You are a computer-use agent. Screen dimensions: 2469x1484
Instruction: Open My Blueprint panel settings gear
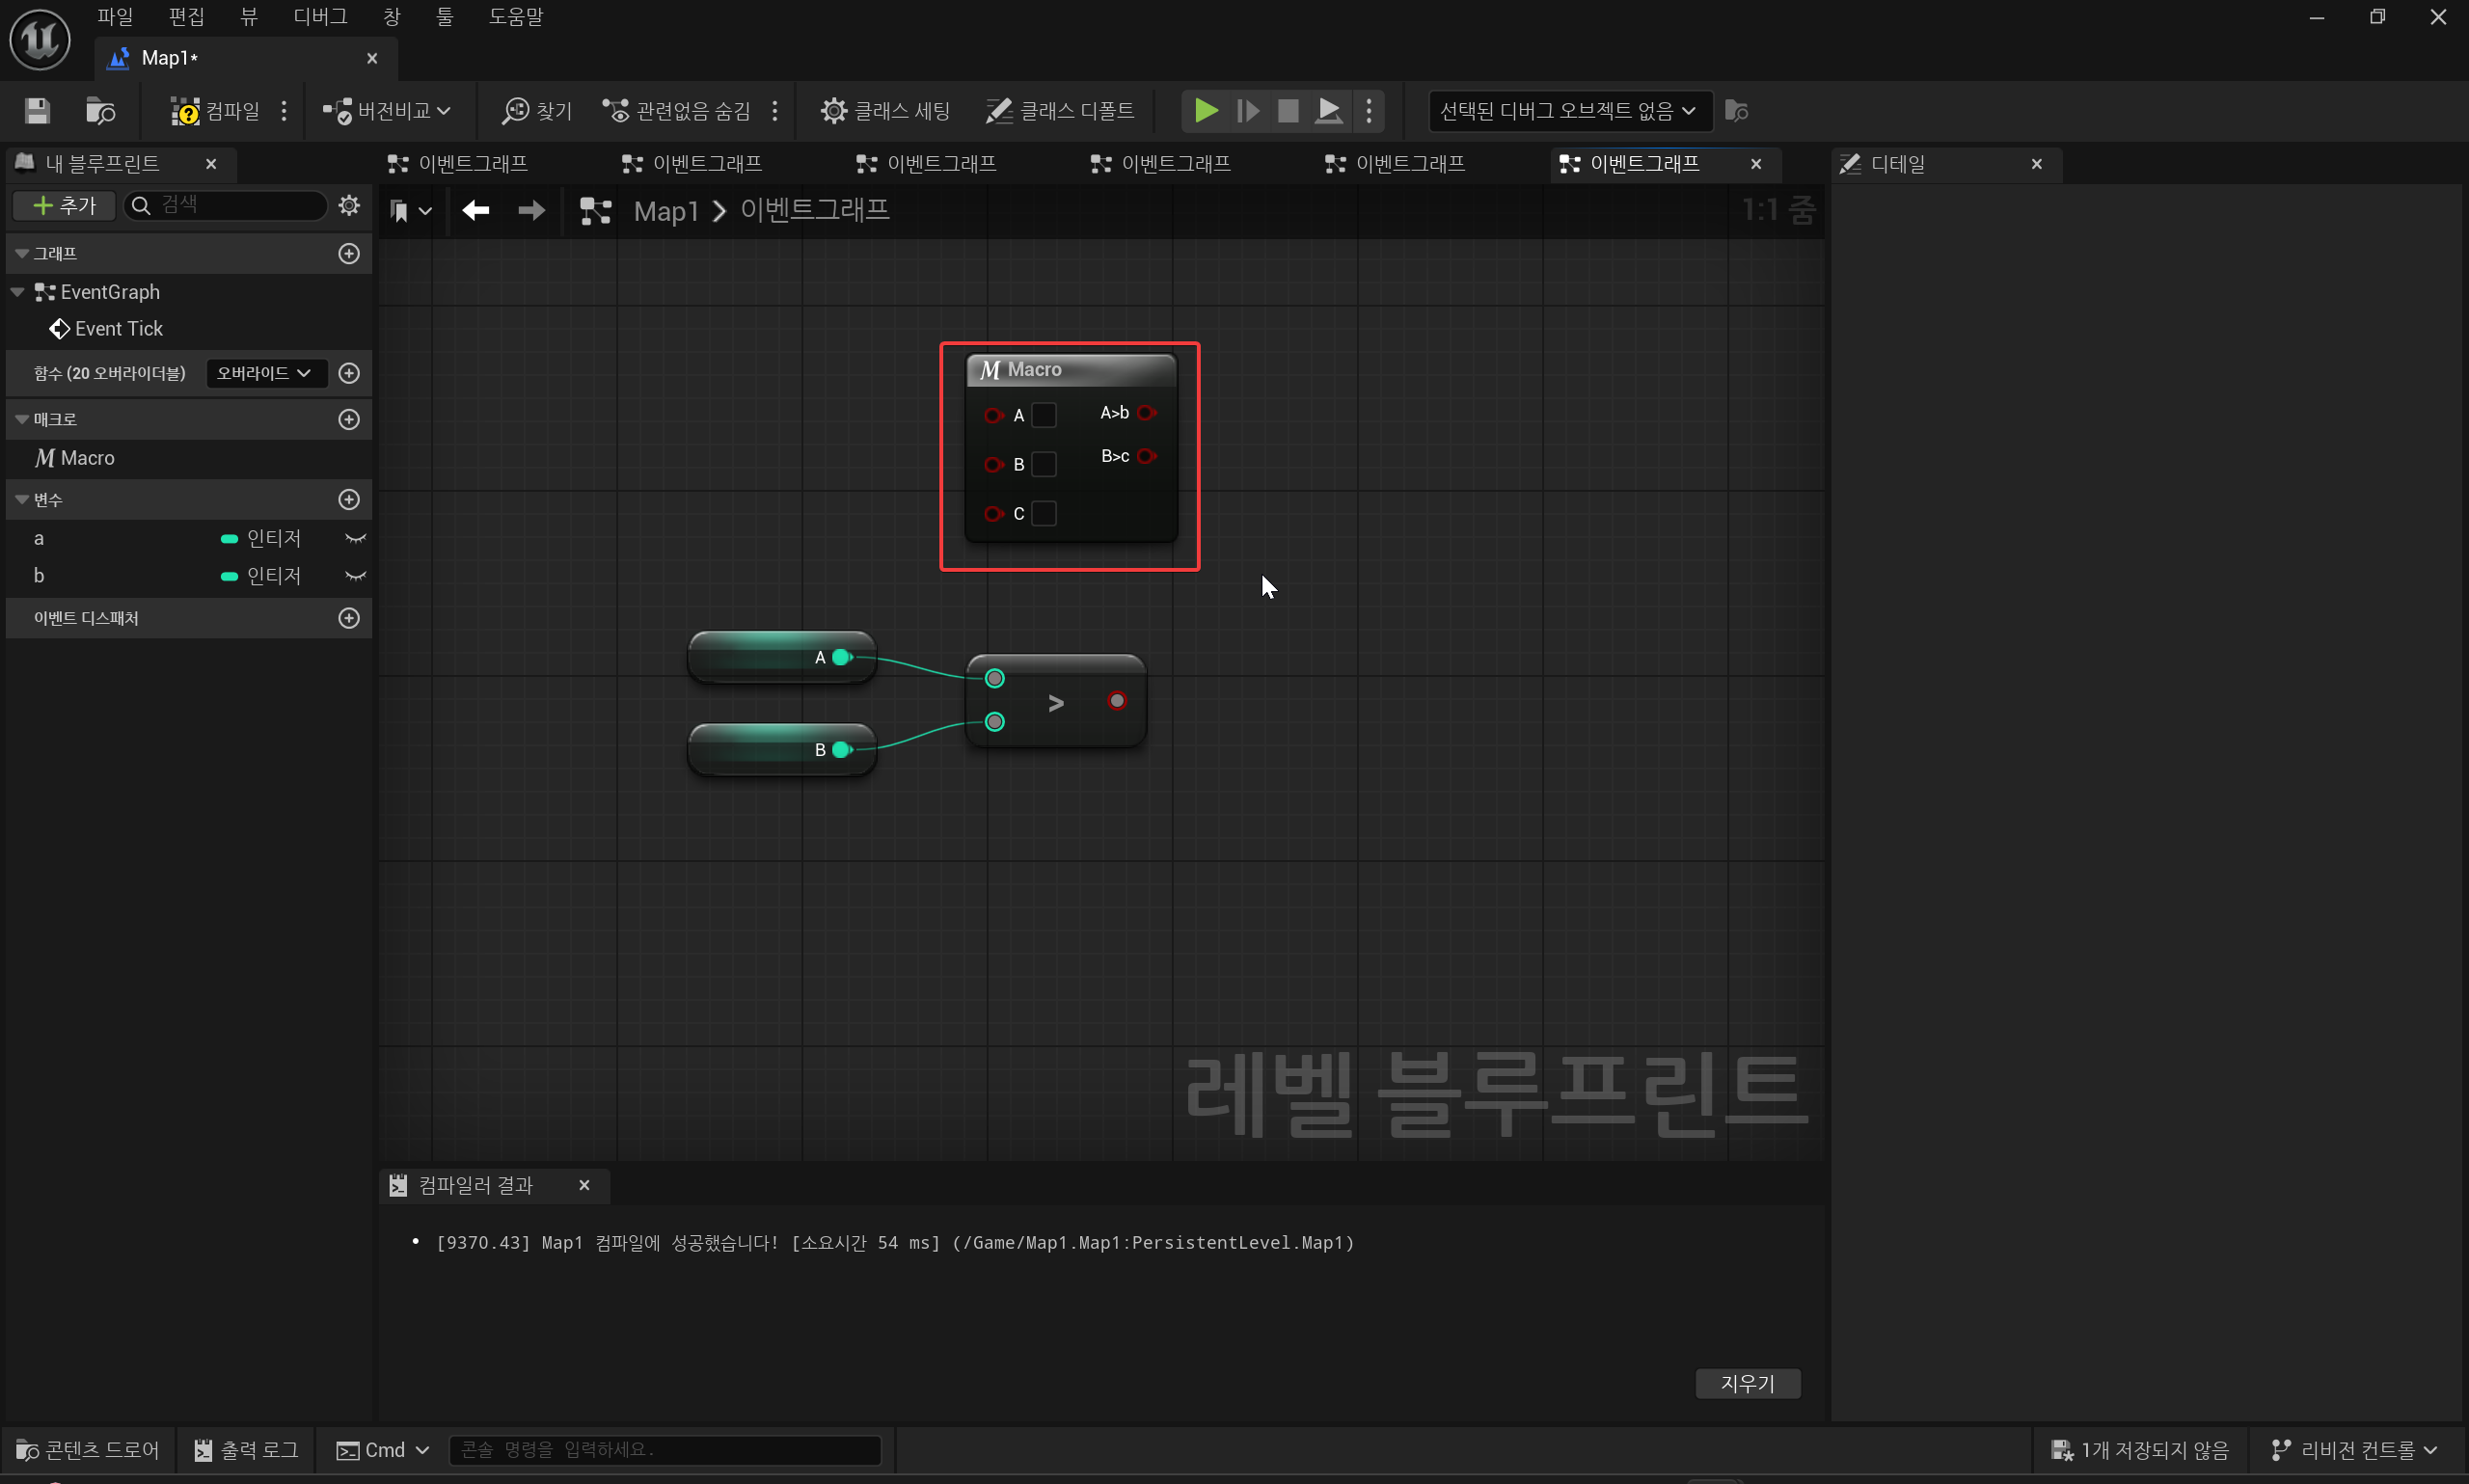tap(349, 205)
